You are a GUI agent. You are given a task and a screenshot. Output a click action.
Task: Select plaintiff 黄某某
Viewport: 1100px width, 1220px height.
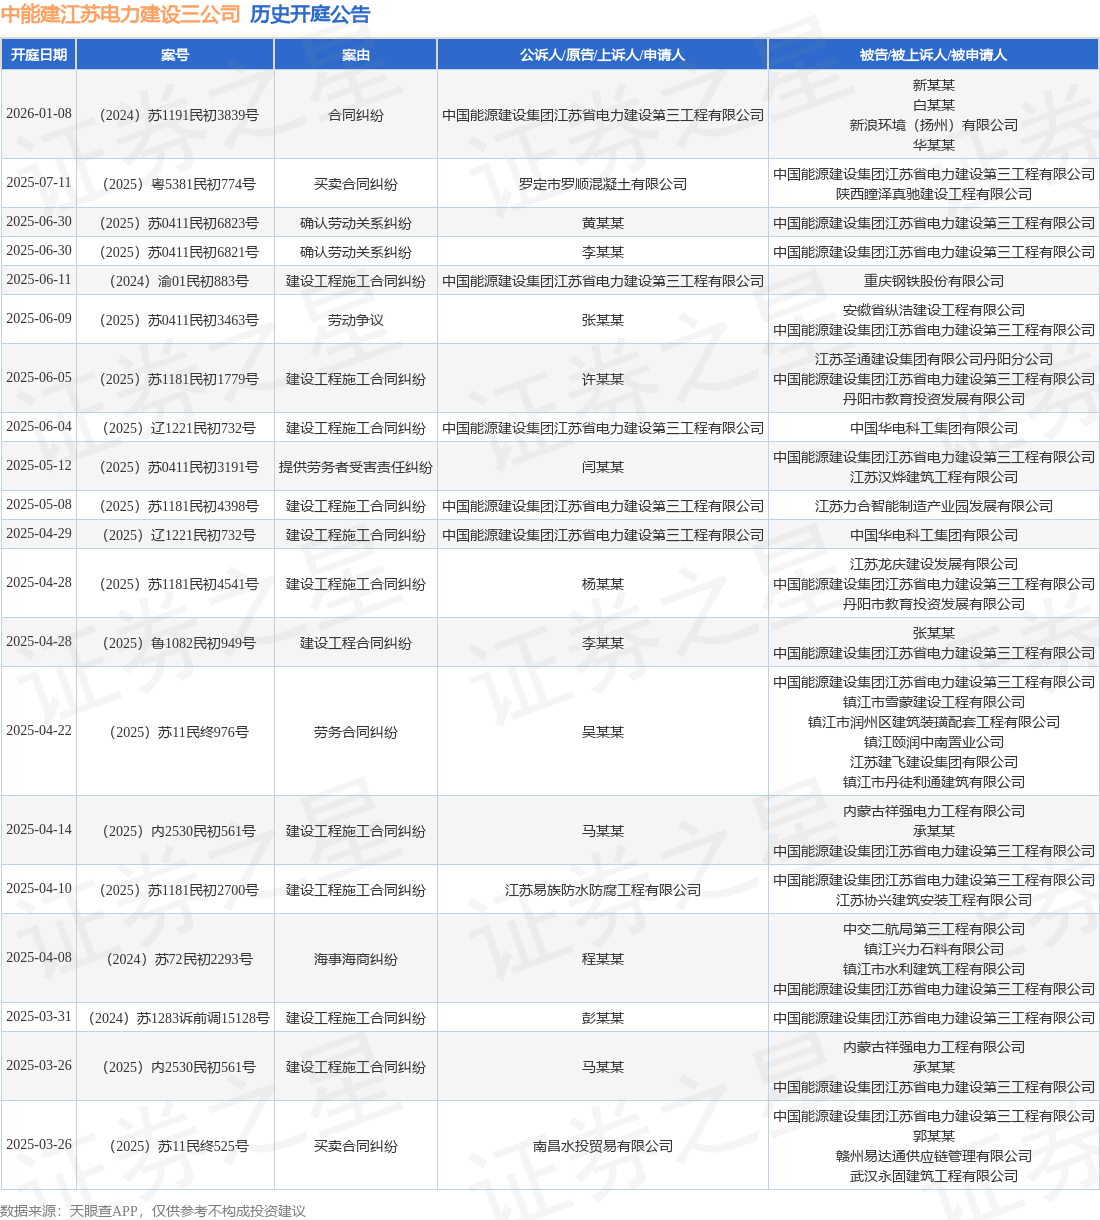603,223
